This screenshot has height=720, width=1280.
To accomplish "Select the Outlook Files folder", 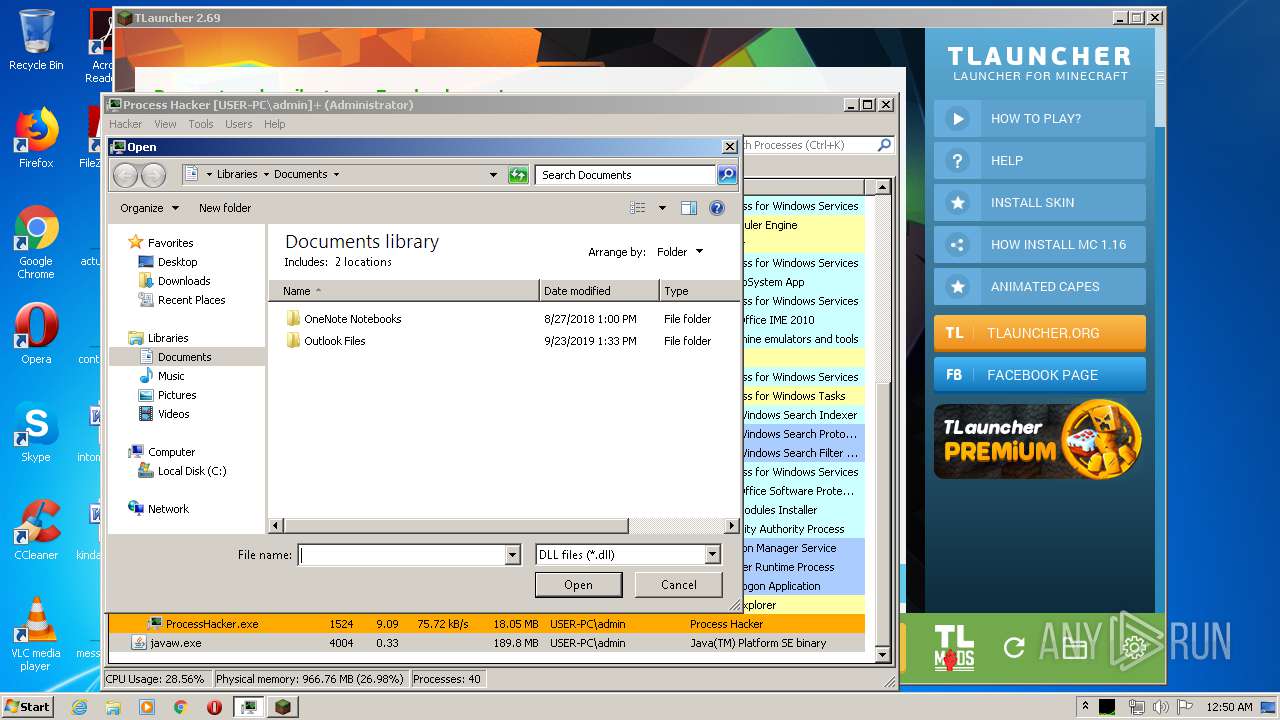I will pos(334,341).
